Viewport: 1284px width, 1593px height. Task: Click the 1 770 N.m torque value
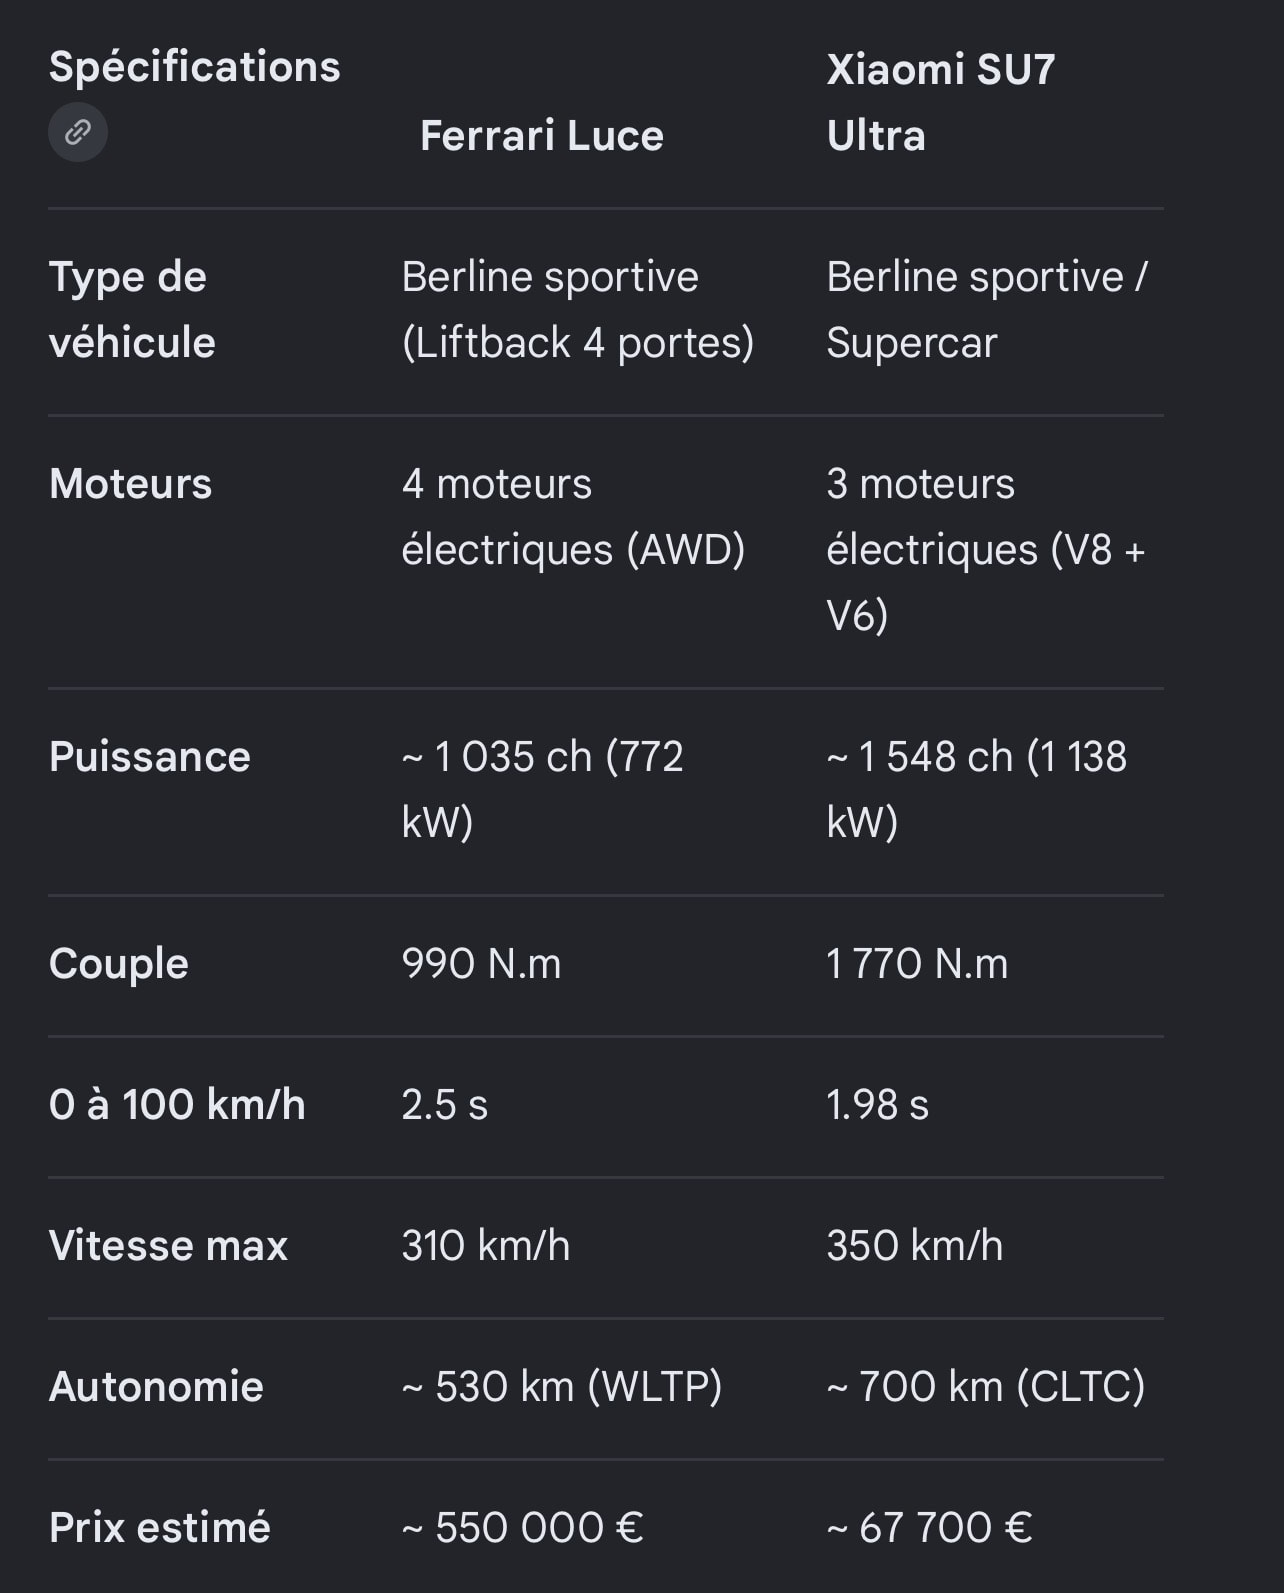click(x=917, y=964)
